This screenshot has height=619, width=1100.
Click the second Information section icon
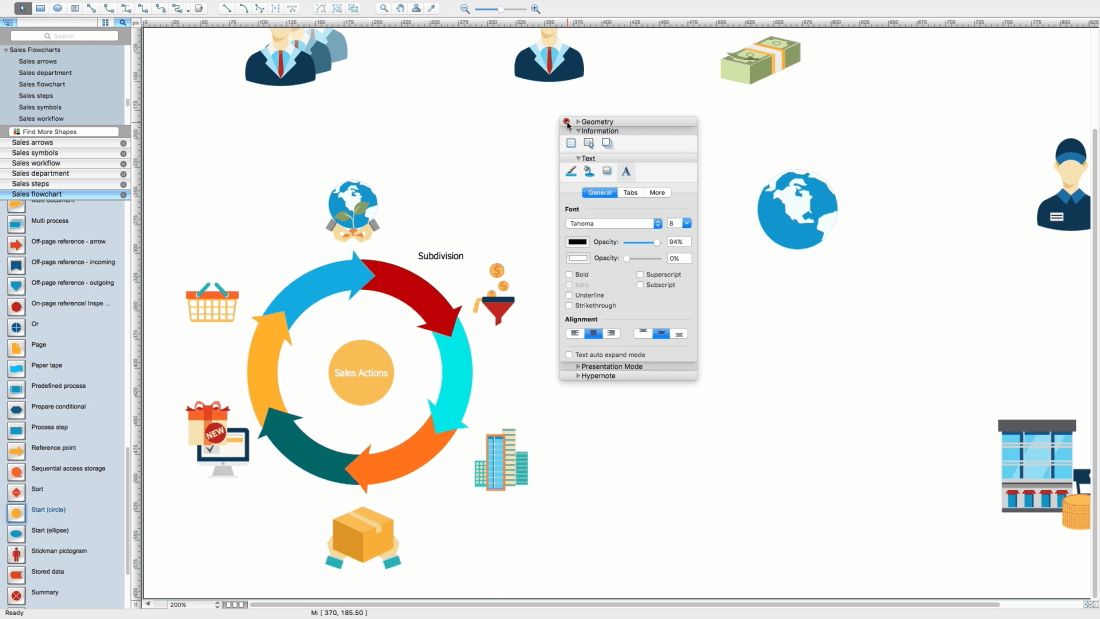(x=589, y=143)
